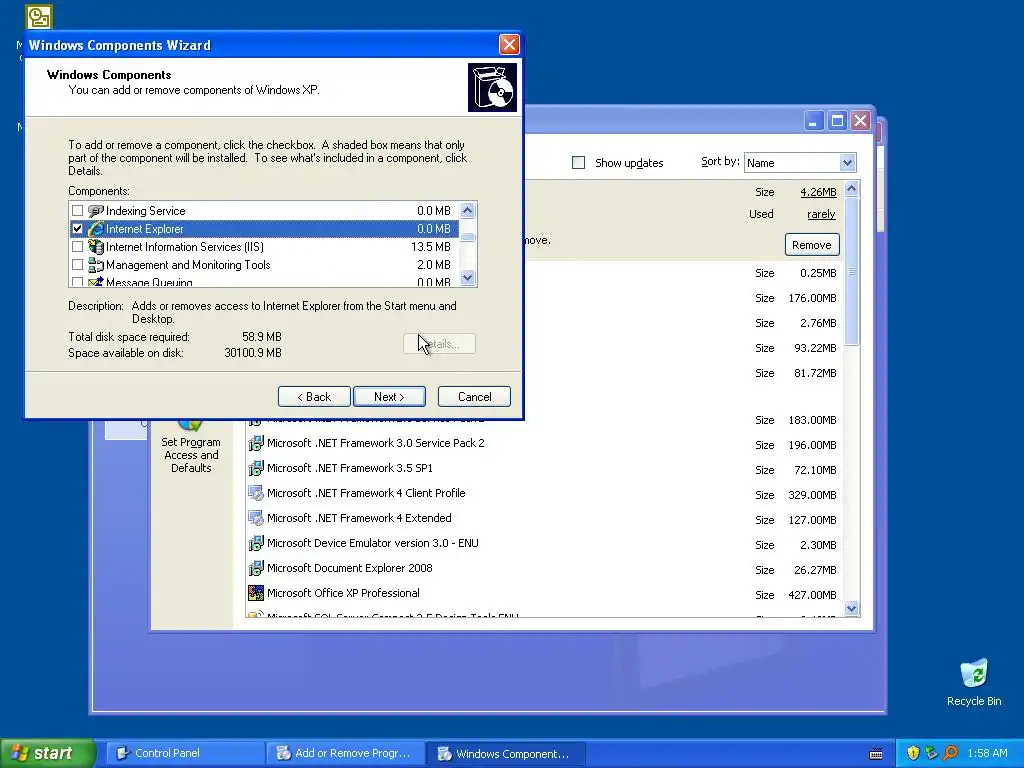Select Microsoft Office XP Professional entry

tap(344, 593)
